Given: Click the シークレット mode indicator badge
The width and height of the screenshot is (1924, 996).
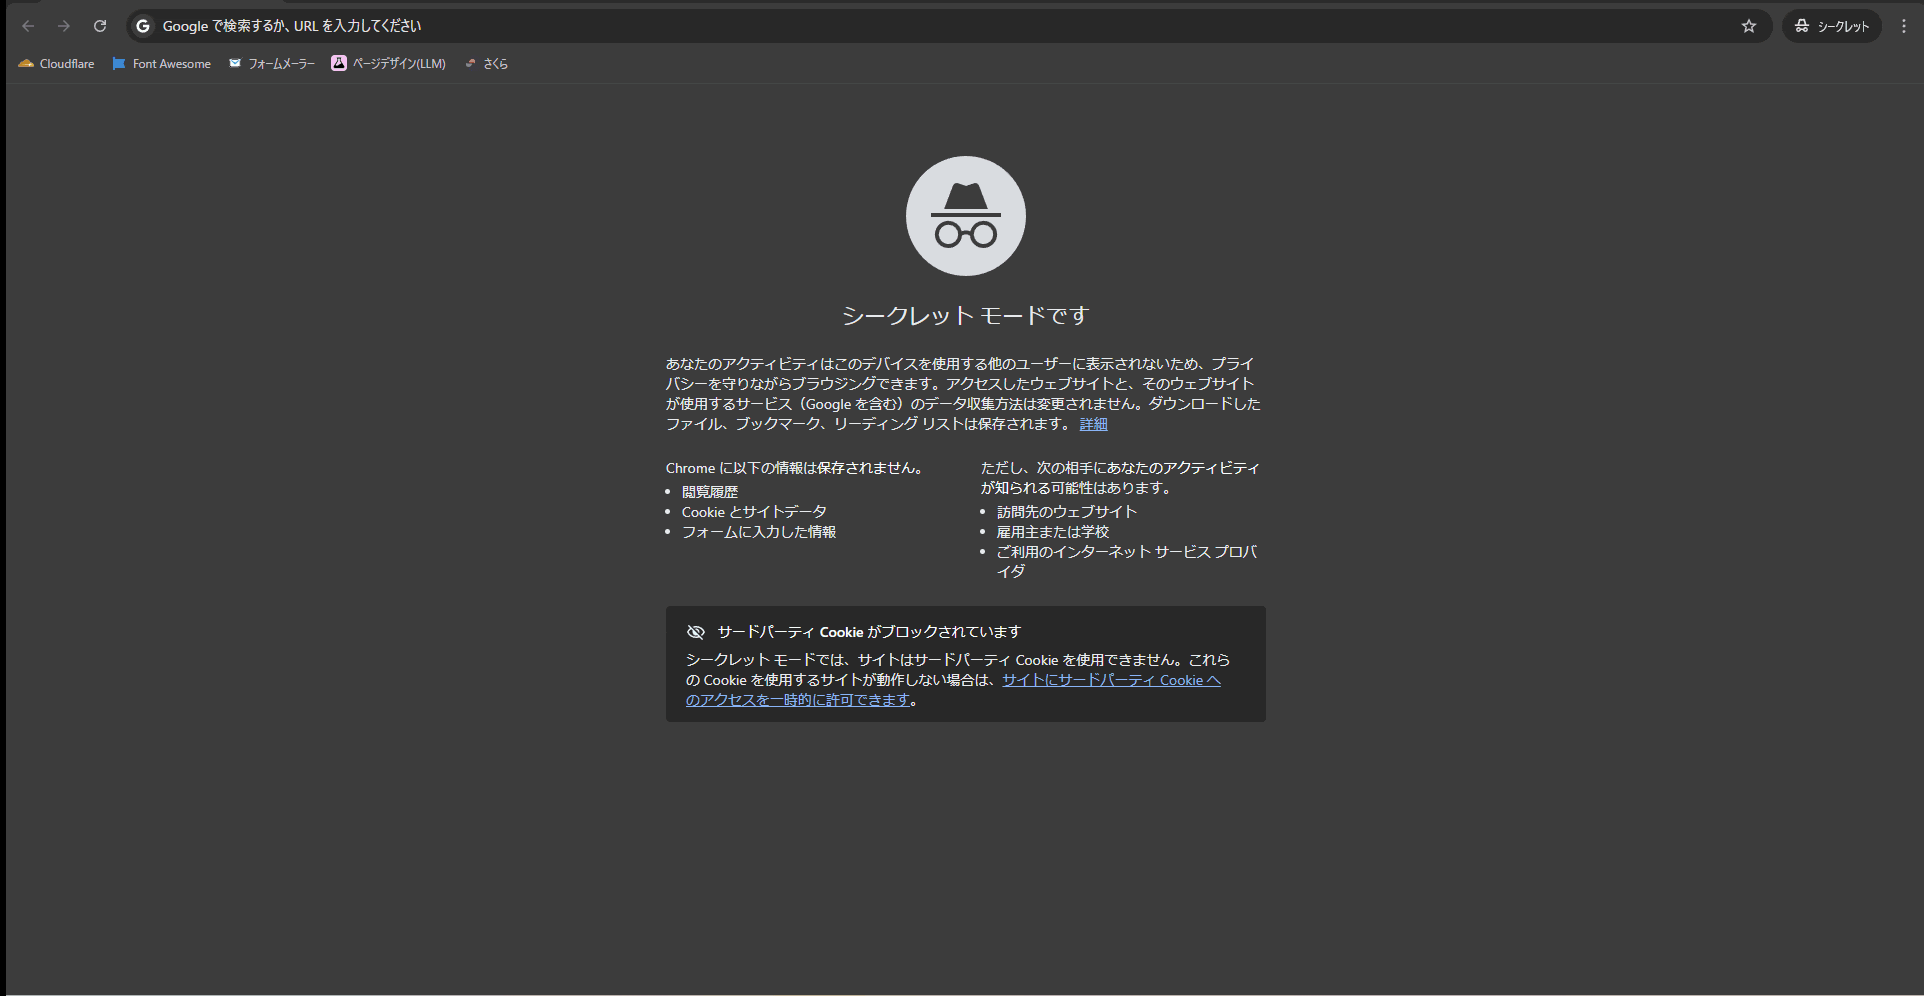Looking at the screenshot, I should click(x=1831, y=26).
